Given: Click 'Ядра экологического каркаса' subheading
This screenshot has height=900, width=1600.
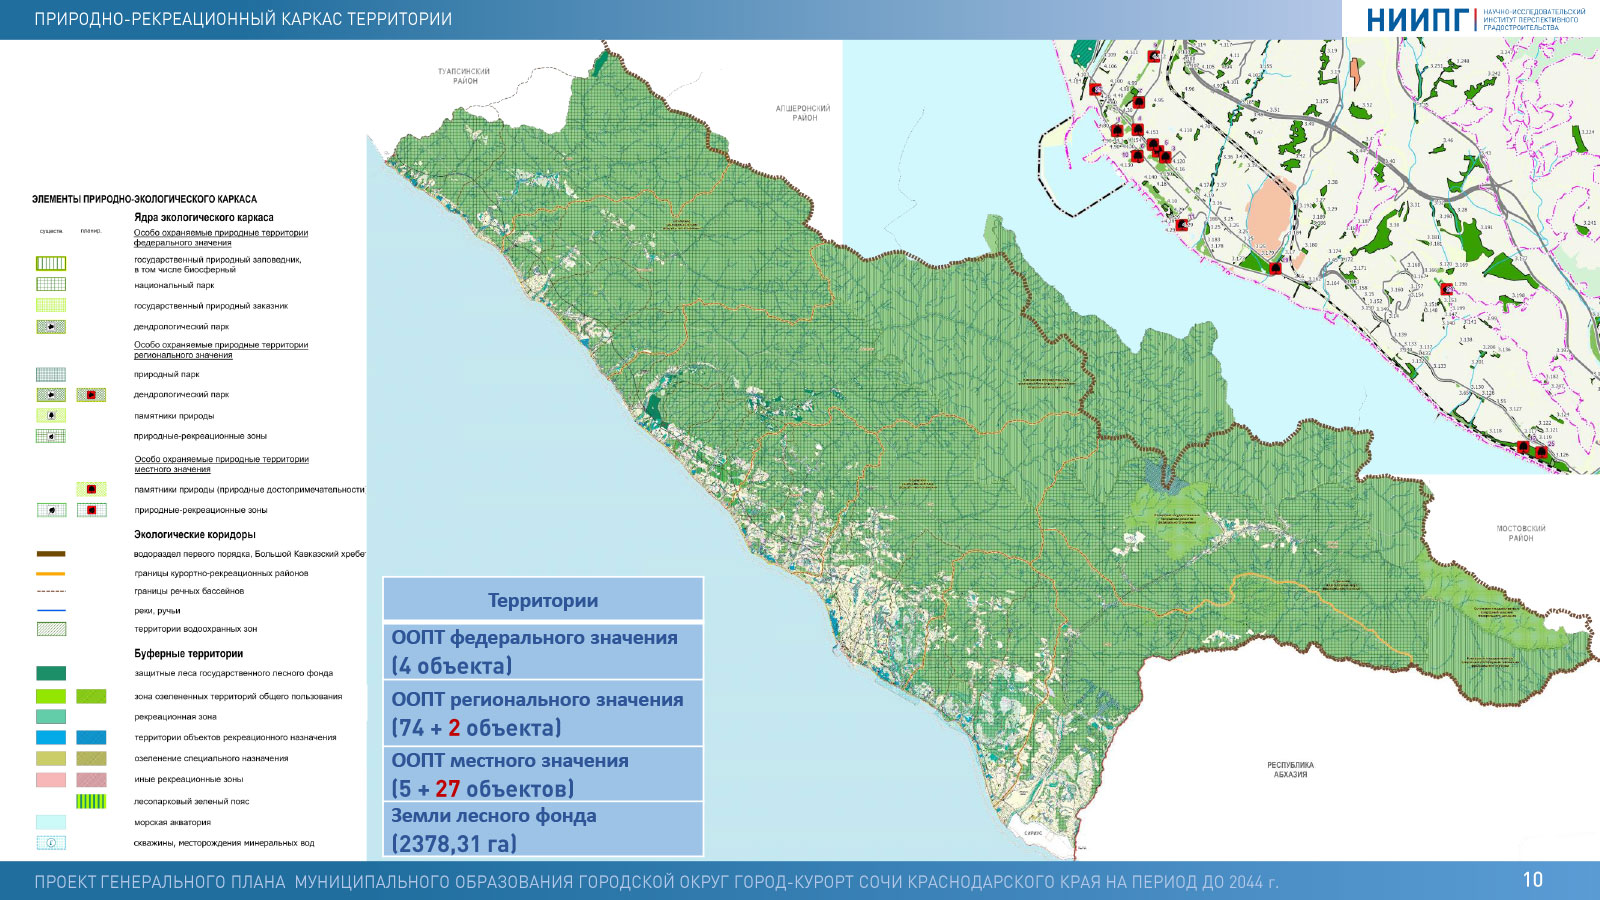Looking at the screenshot, I should click(204, 217).
